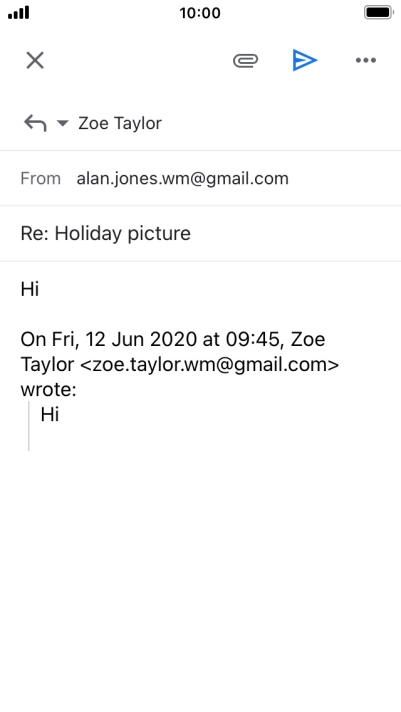Tap the battery icon in status bar
Screen dimensions: 401x712
[x=379, y=12]
